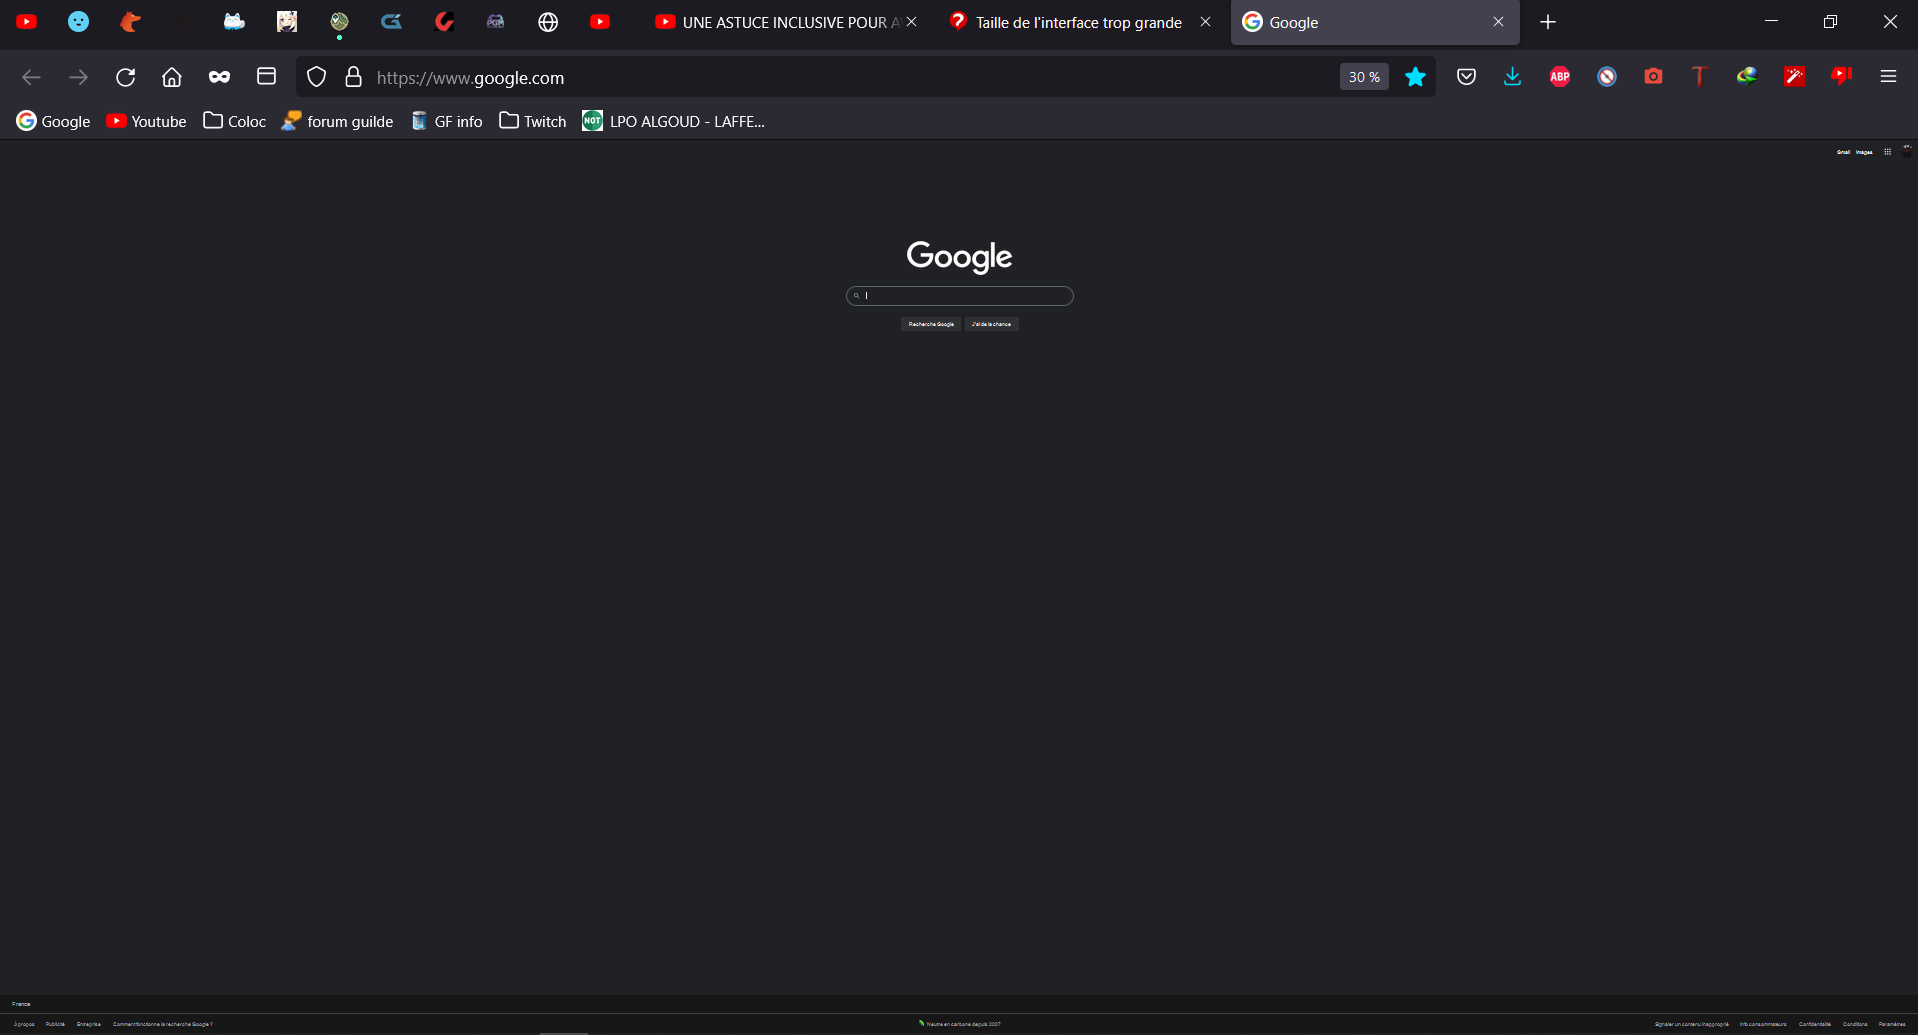1918x1035 pixels.
Task: Save page to Pocket
Action: [x=1466, y=77]
